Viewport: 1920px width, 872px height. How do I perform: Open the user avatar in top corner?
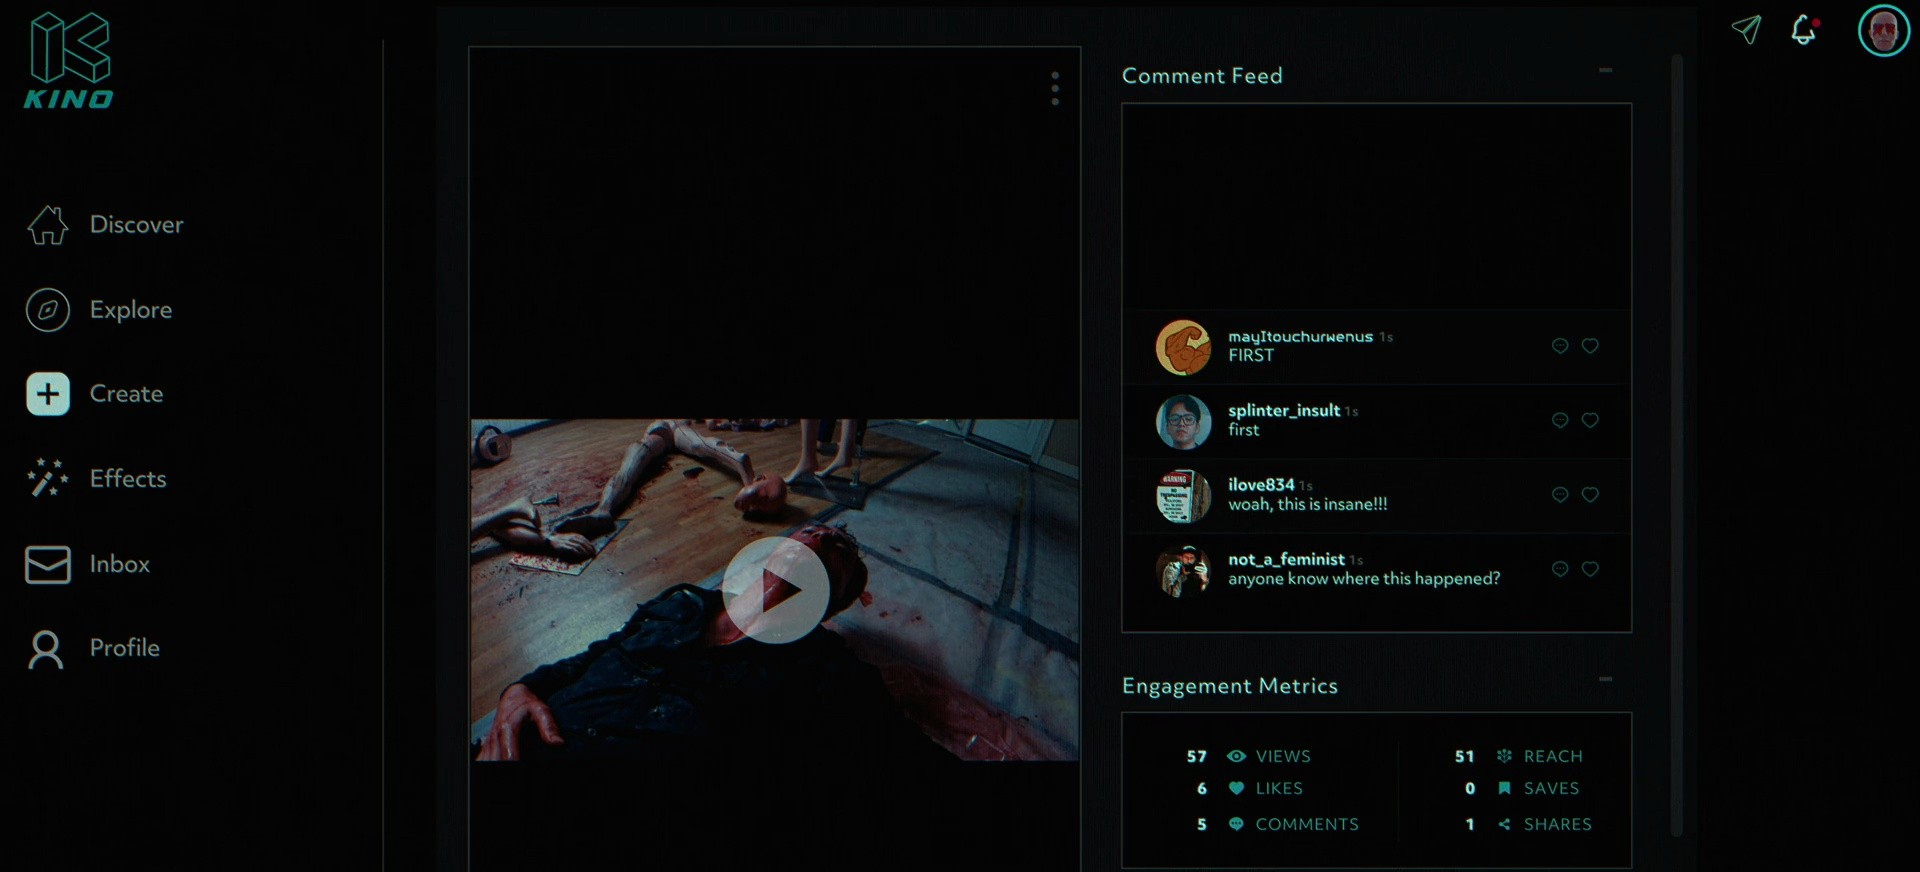pyautogui.click(x=1884, y=30)
